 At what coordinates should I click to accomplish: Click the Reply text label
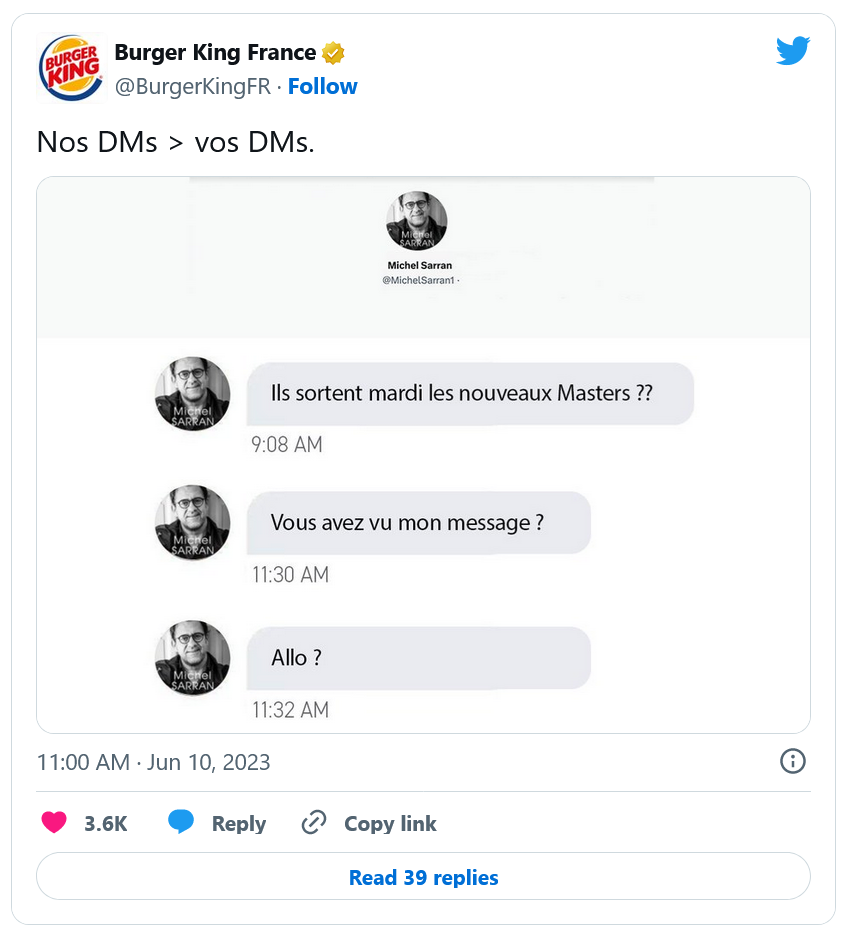tap(238, 824)
